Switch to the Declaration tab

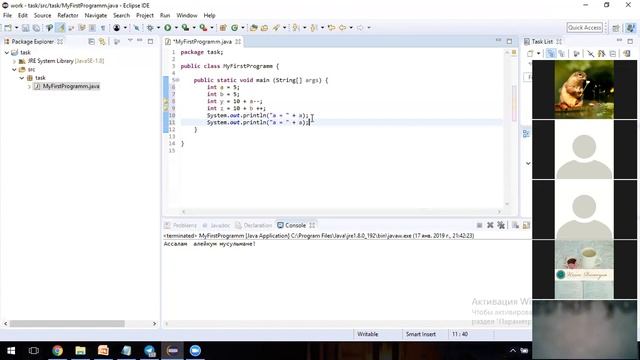(253, 225)
